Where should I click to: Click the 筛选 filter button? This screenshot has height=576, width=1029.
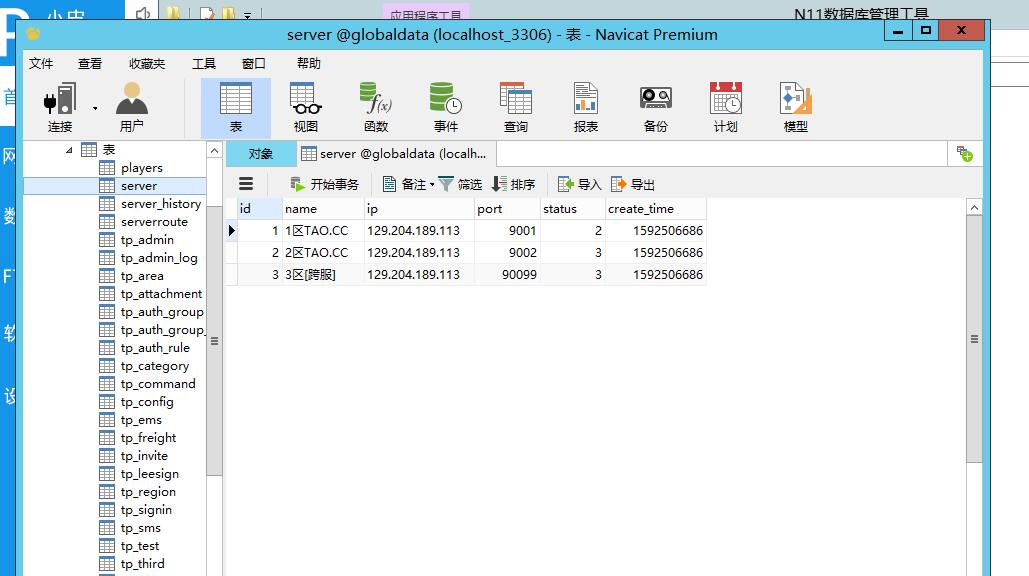click(460, 184)
